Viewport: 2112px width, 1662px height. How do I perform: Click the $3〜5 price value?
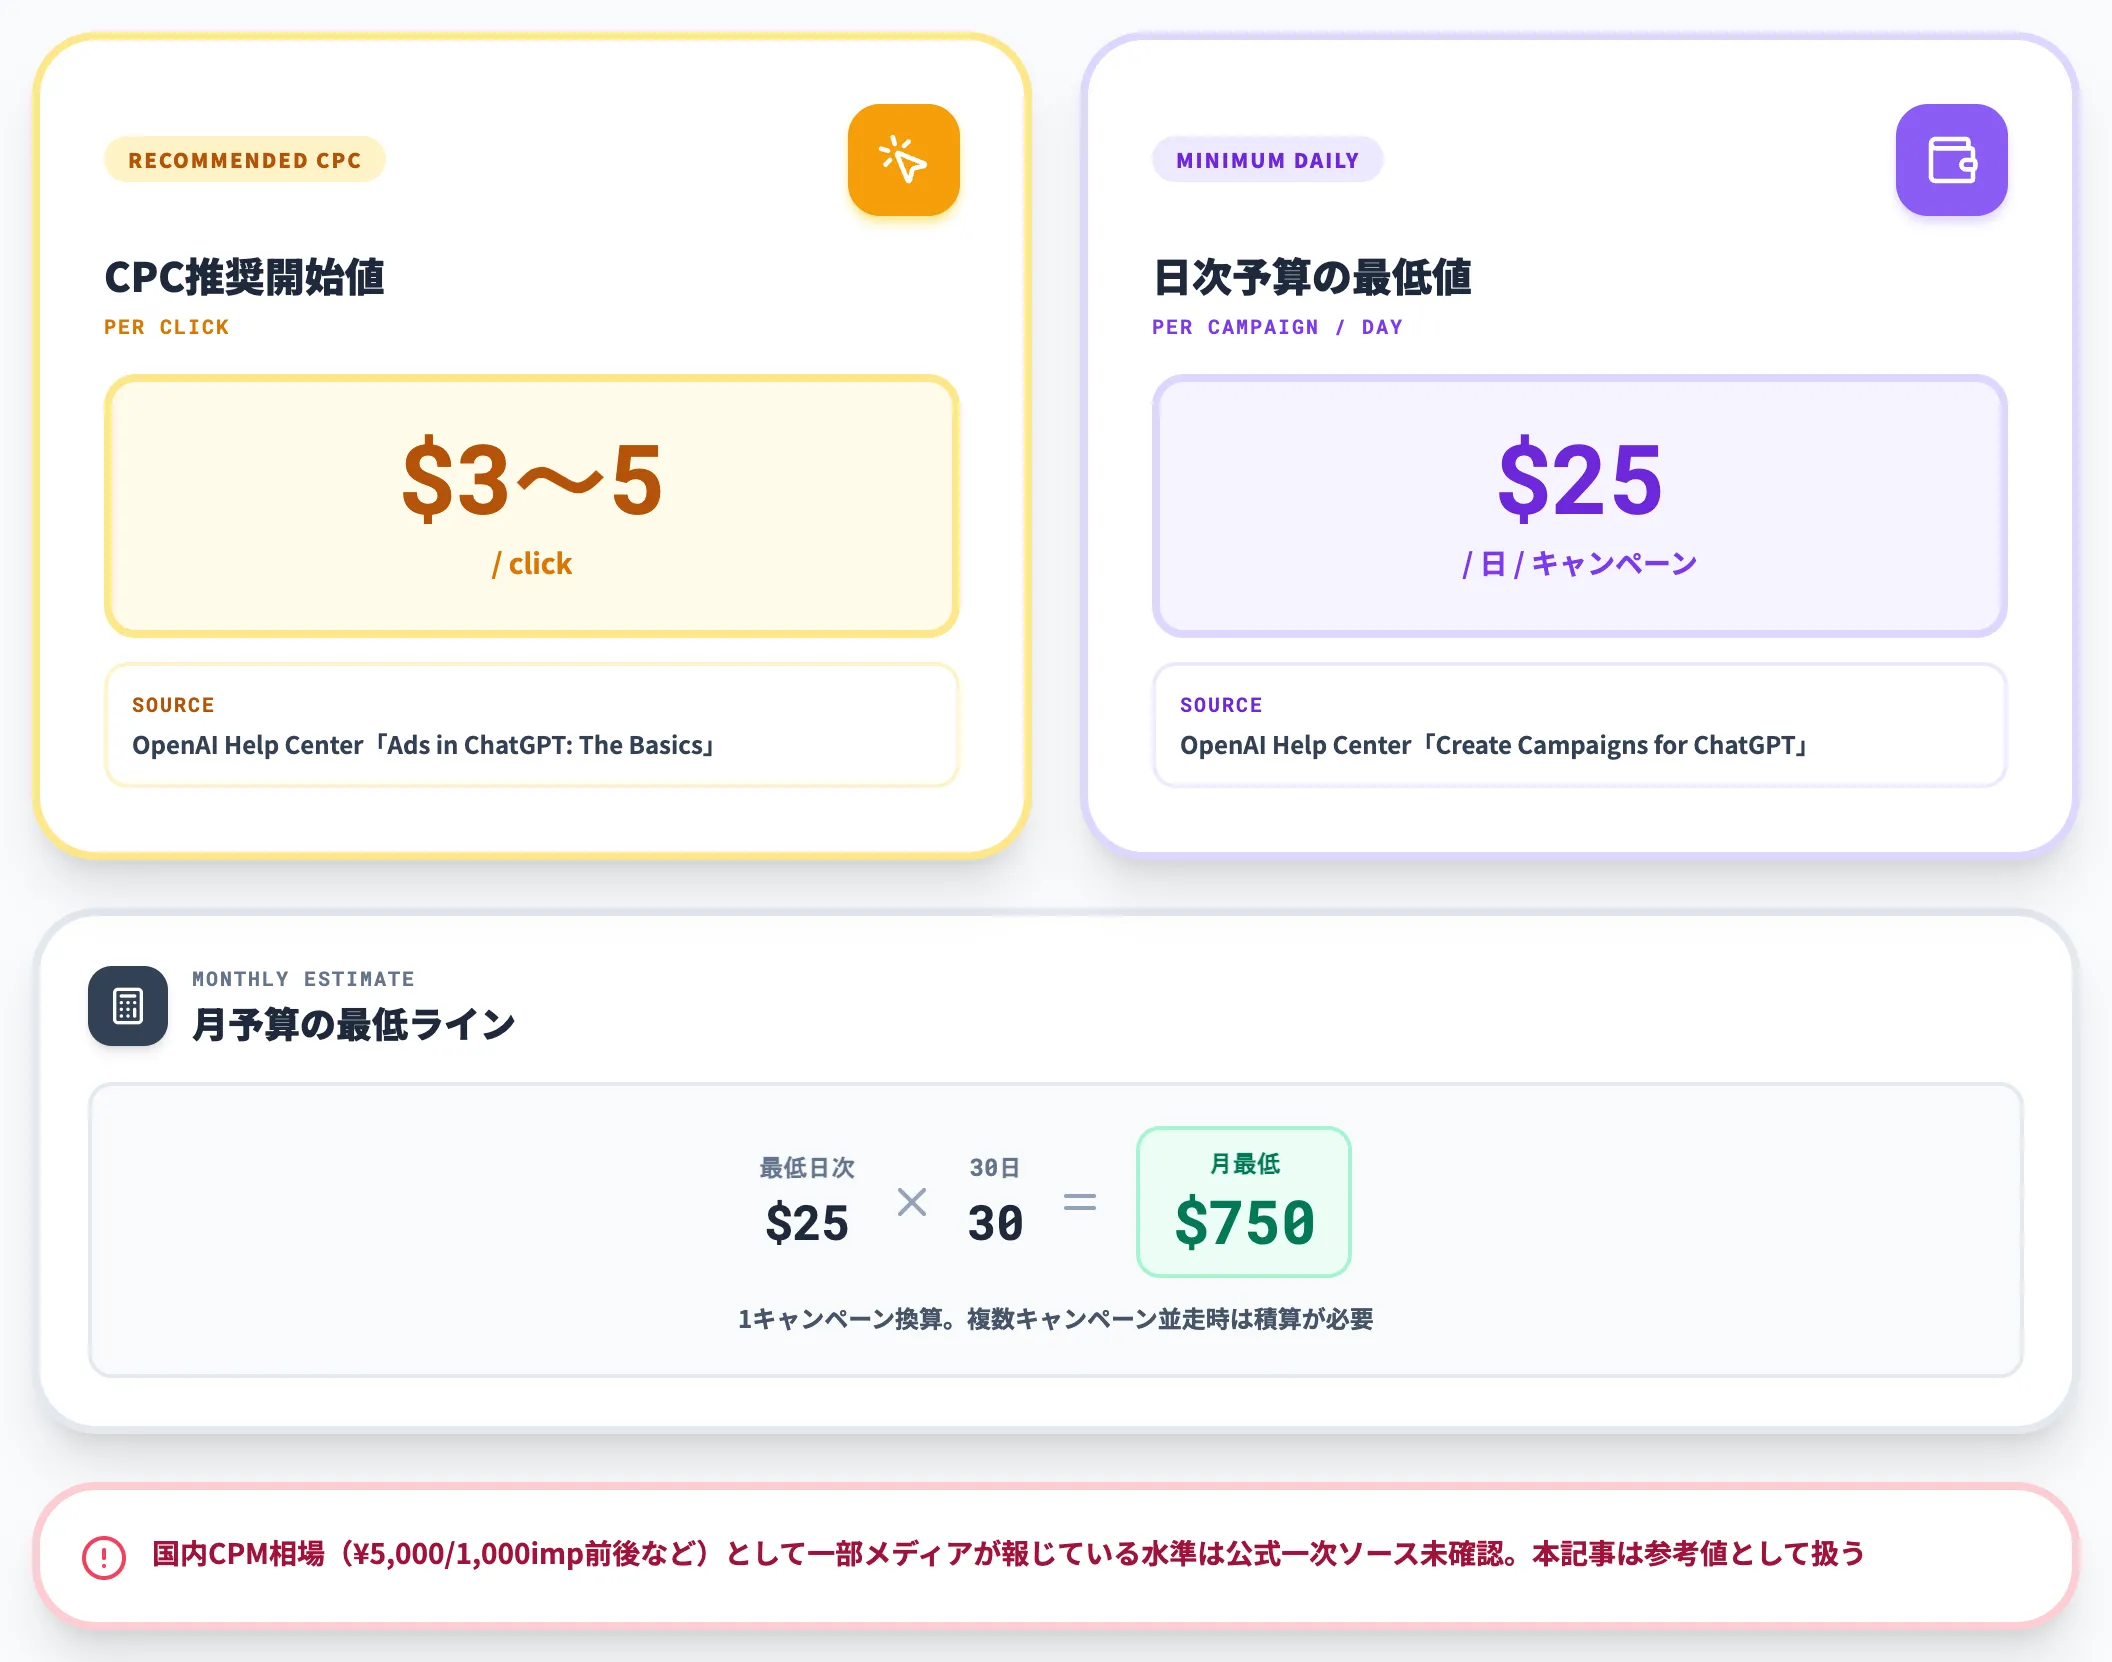tap(532, 480)
